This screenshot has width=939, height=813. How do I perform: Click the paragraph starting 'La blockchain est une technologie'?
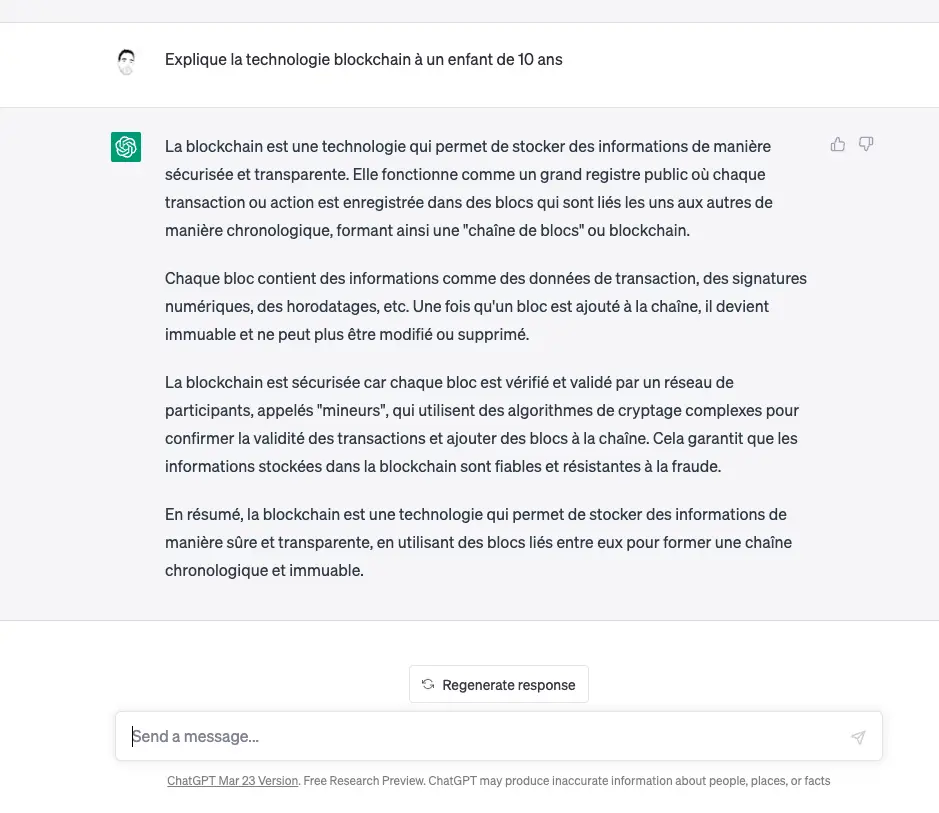tap(469, 188)
